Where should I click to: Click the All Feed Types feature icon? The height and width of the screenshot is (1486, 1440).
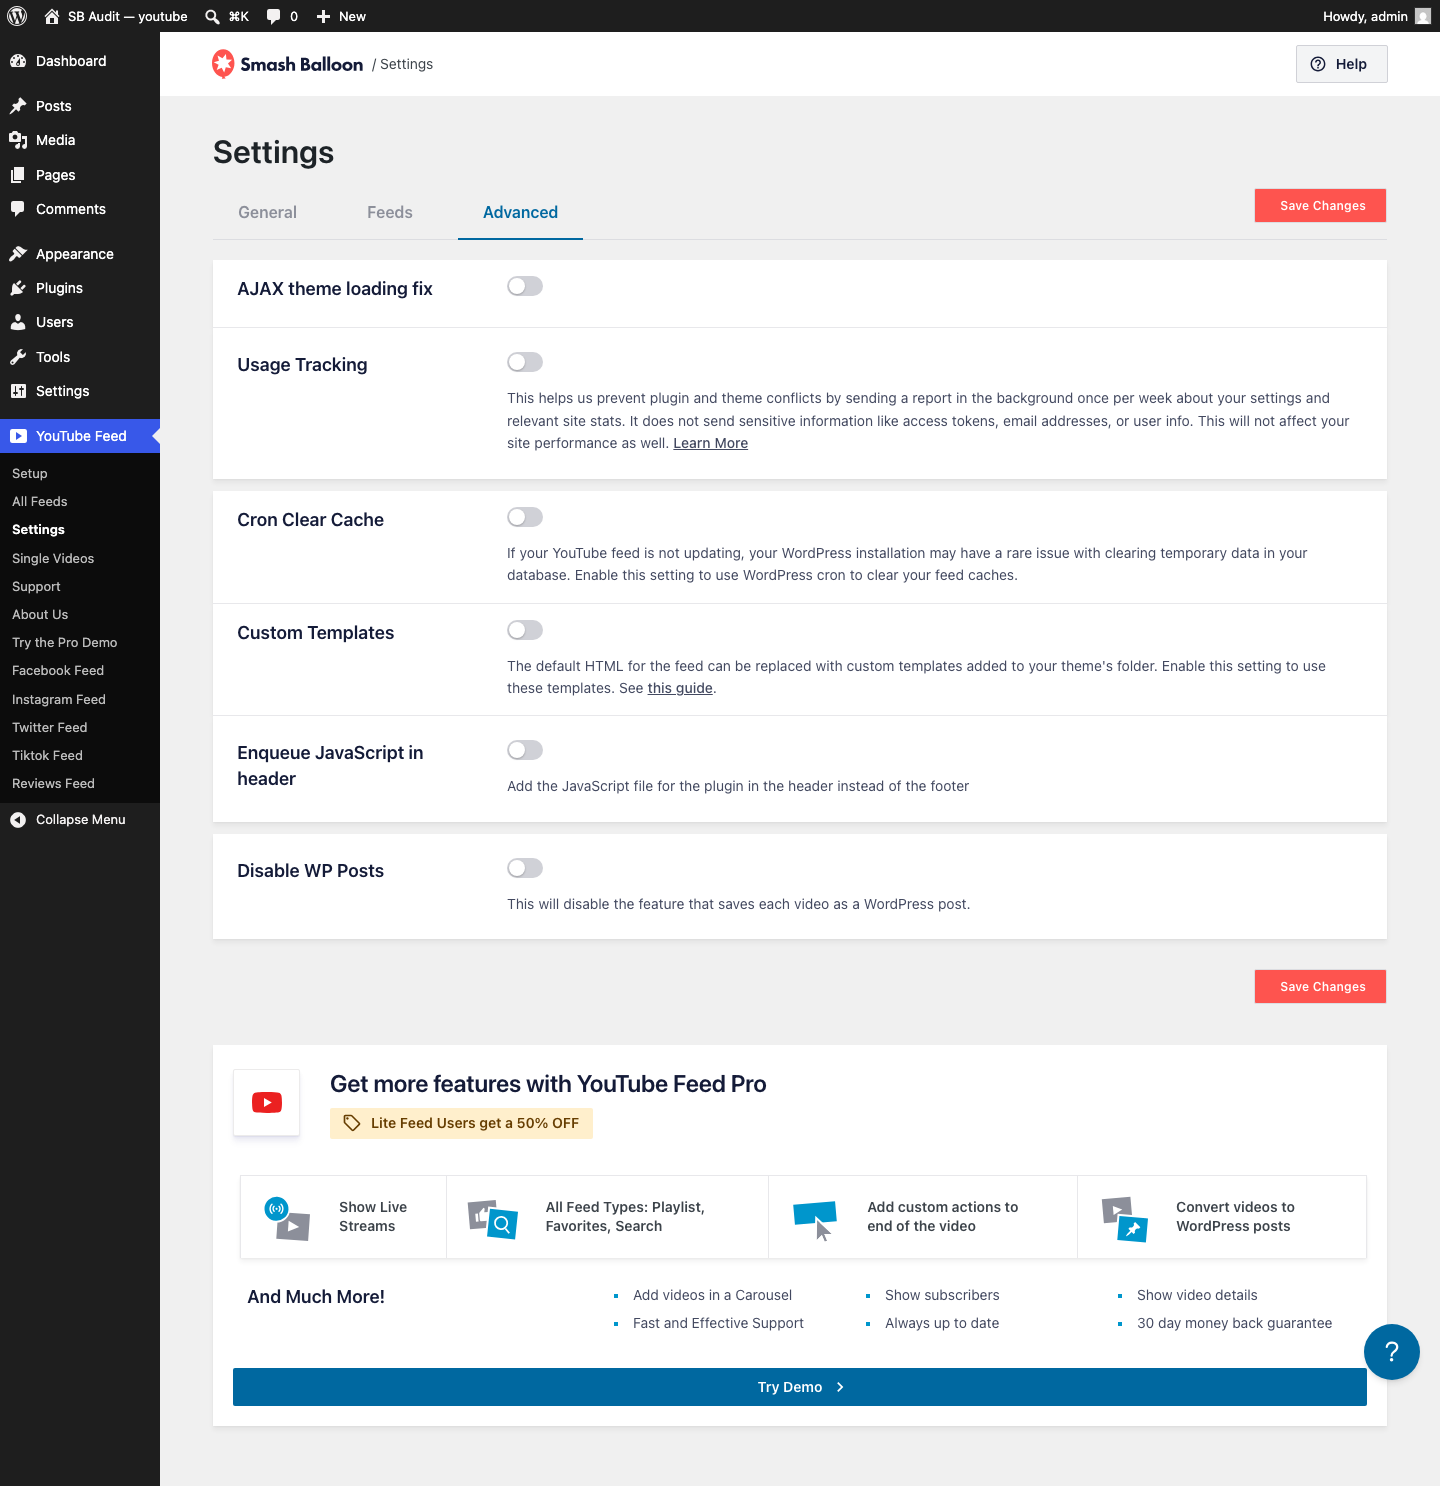493,1219
